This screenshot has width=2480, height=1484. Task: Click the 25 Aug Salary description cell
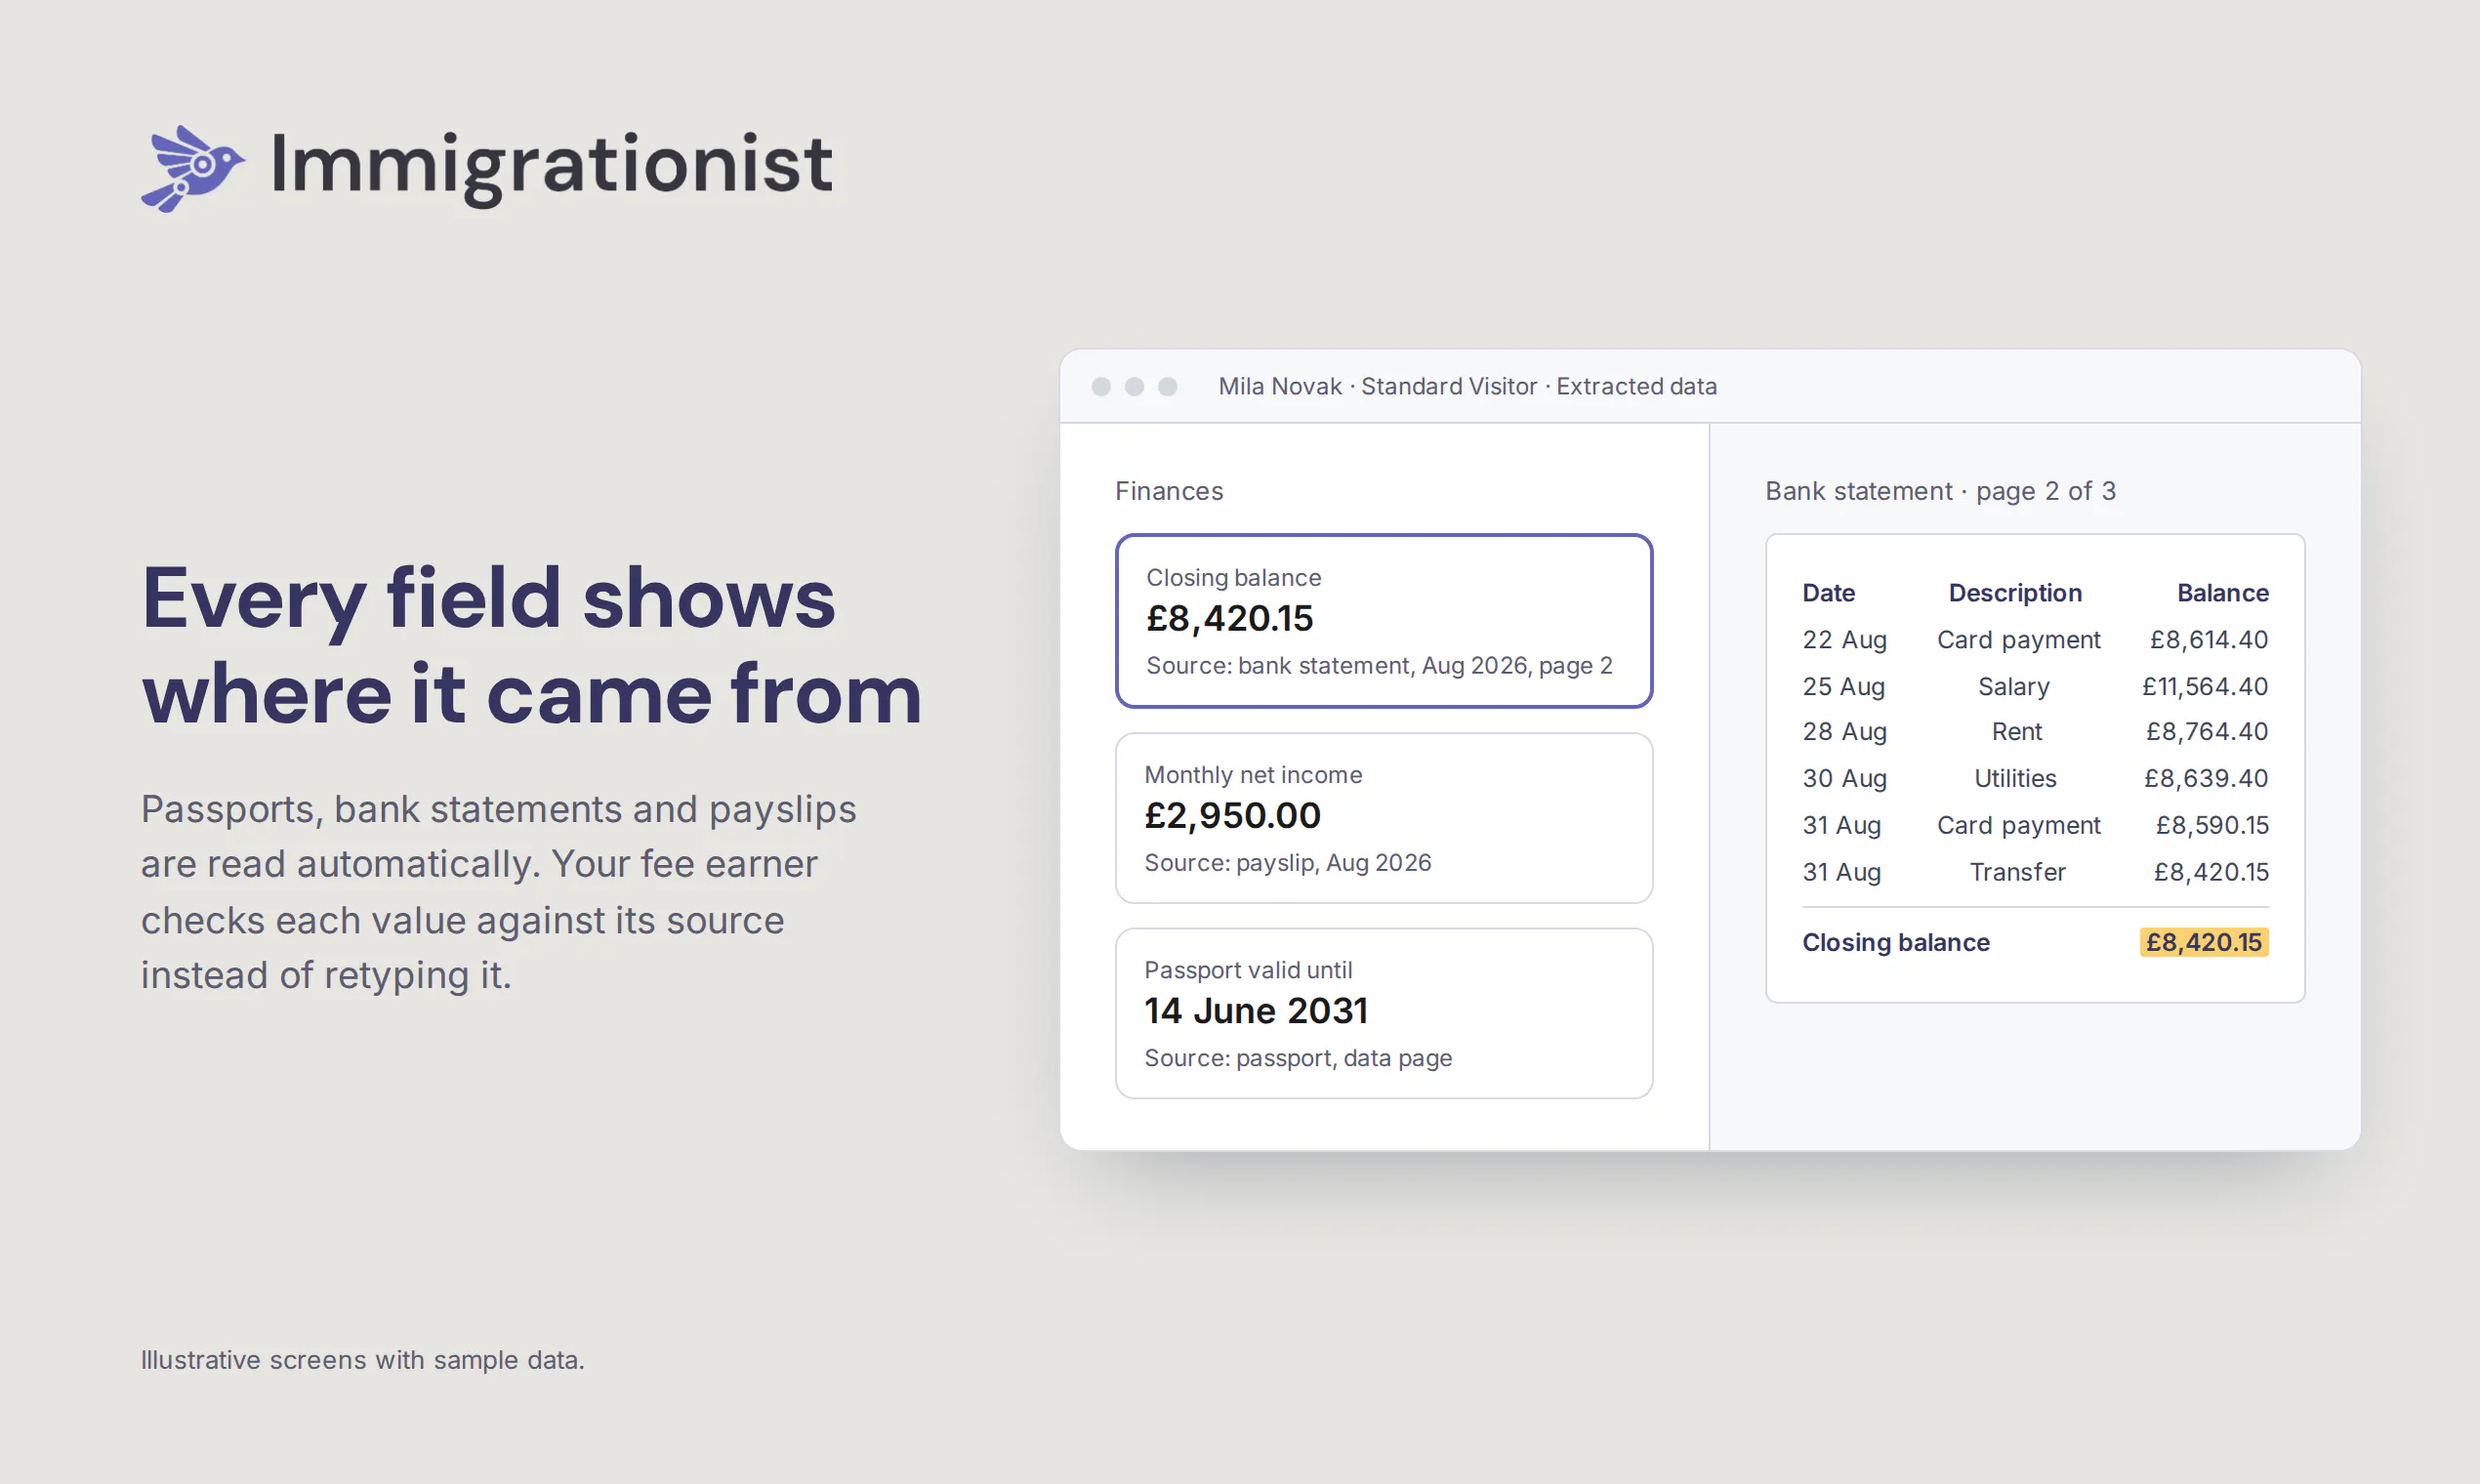click(x=2014, y=687)
